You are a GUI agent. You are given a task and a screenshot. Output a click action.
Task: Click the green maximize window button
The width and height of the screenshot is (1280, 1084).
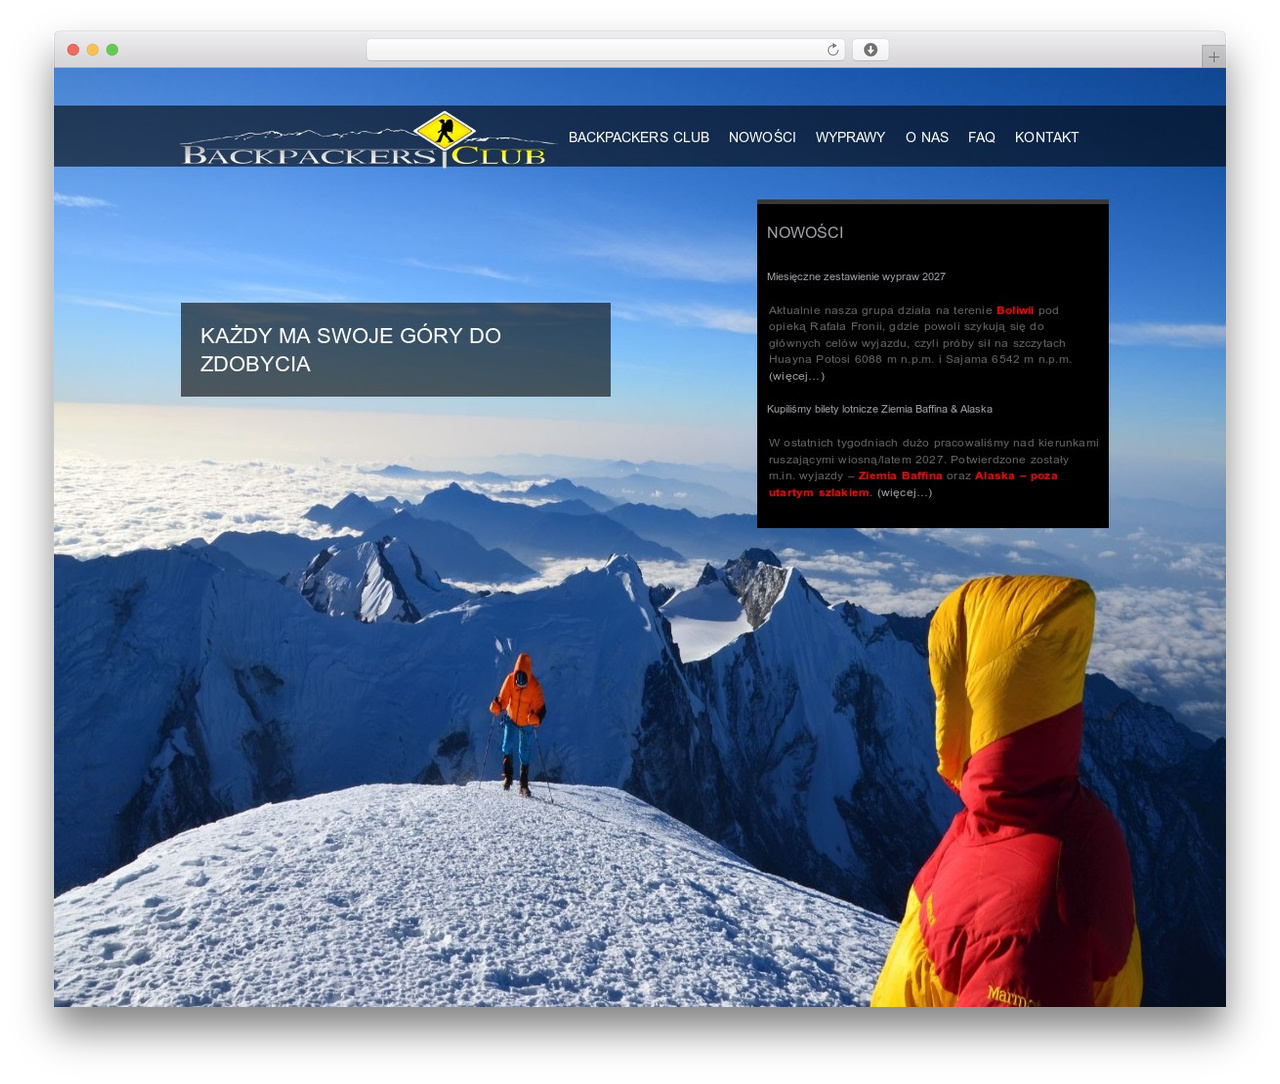click(112, 50)
